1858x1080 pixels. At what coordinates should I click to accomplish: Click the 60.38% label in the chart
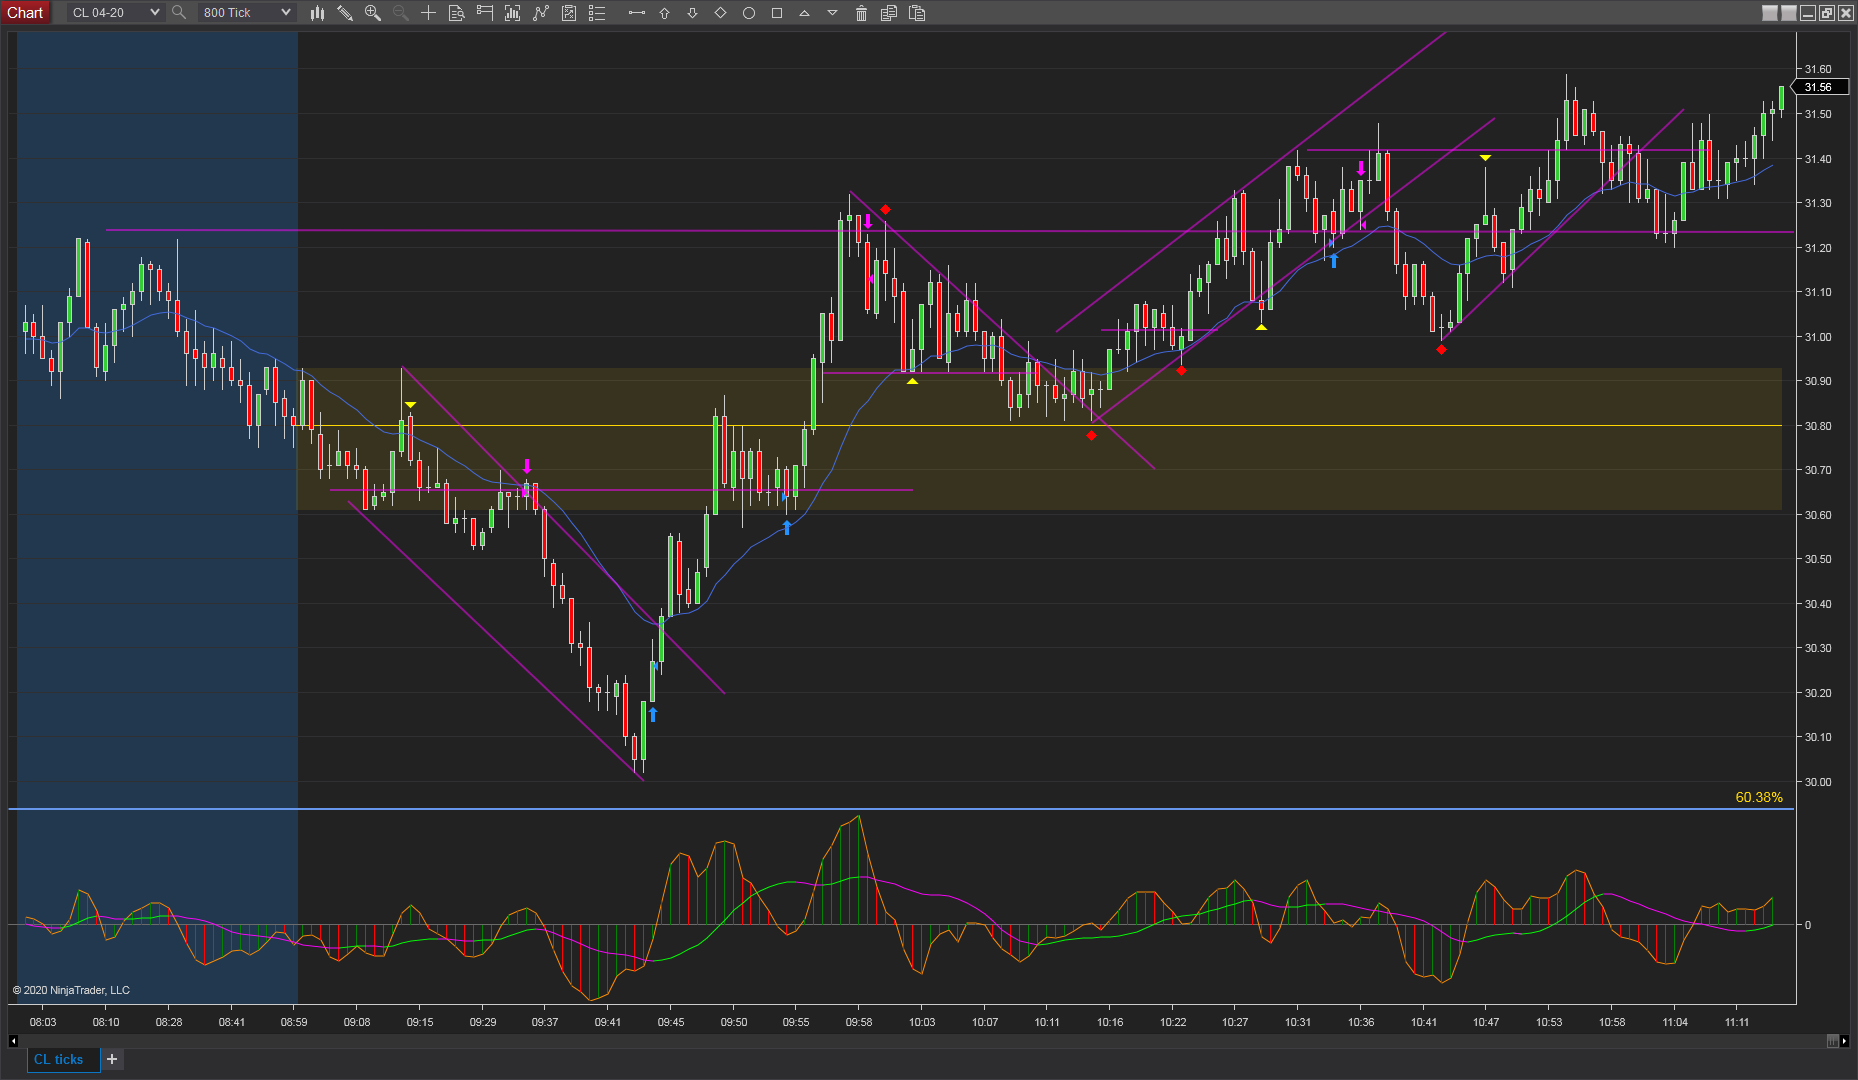[1759, 797]
